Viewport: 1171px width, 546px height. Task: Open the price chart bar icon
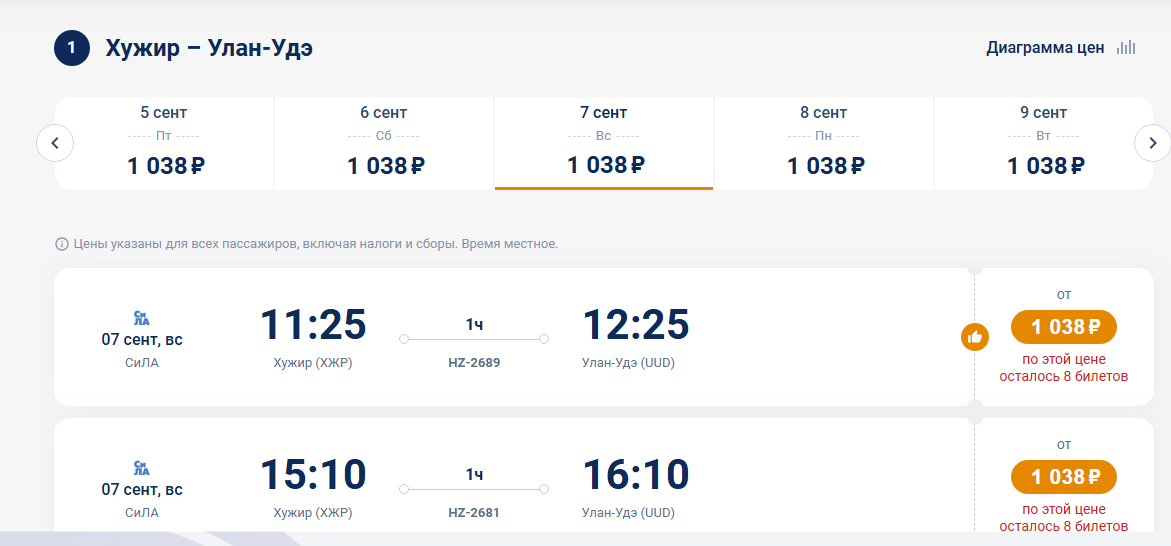1125,48
